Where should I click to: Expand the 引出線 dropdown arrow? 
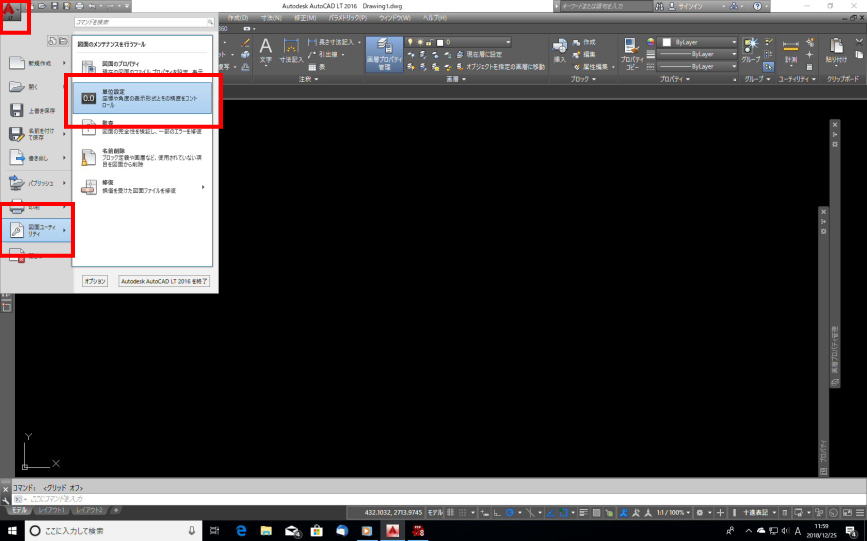[x=343, y=54]
